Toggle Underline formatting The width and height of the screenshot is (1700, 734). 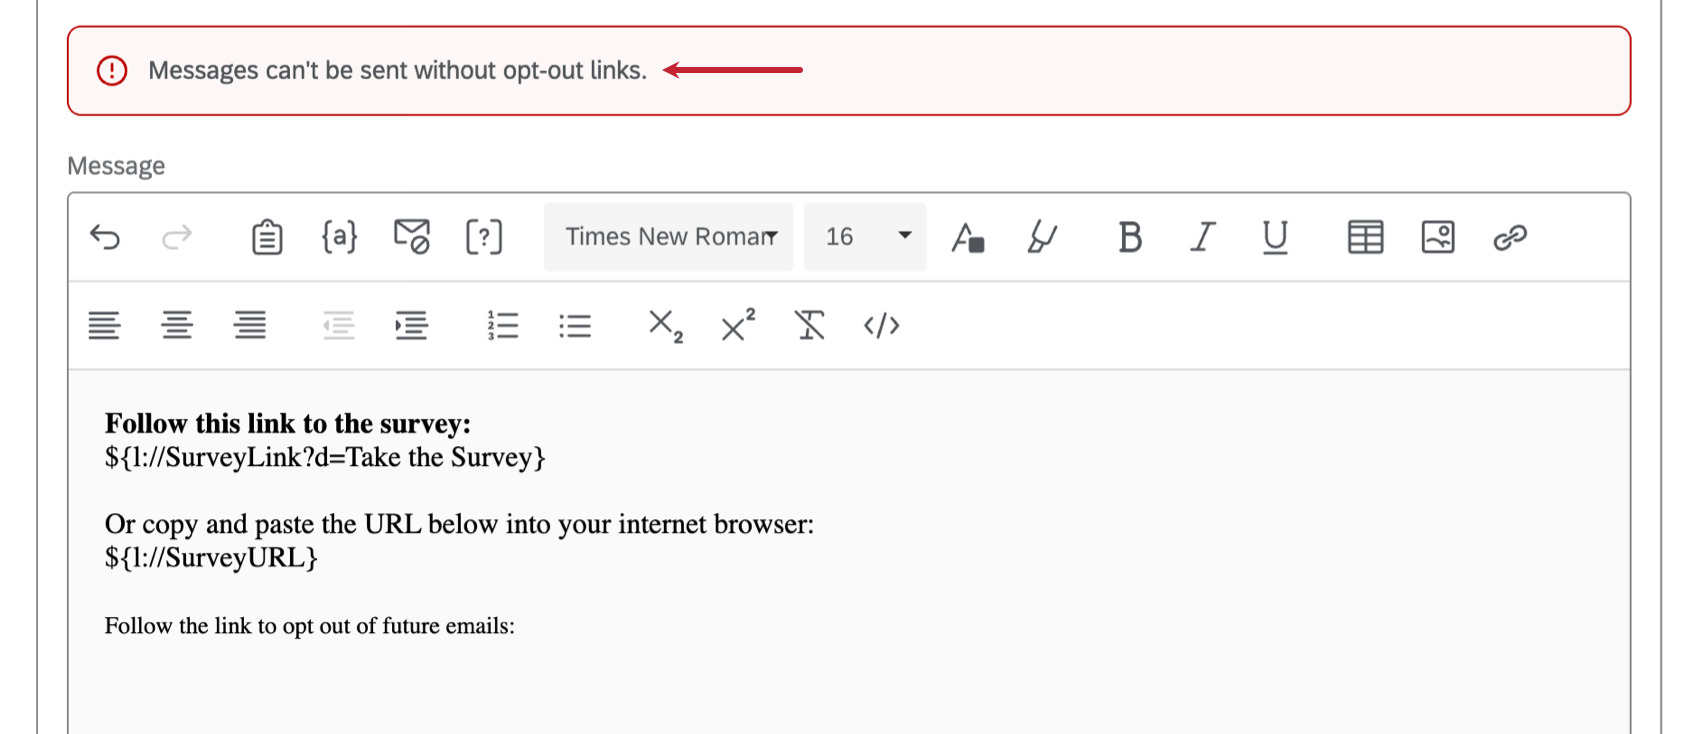[x=1275, y=238]
